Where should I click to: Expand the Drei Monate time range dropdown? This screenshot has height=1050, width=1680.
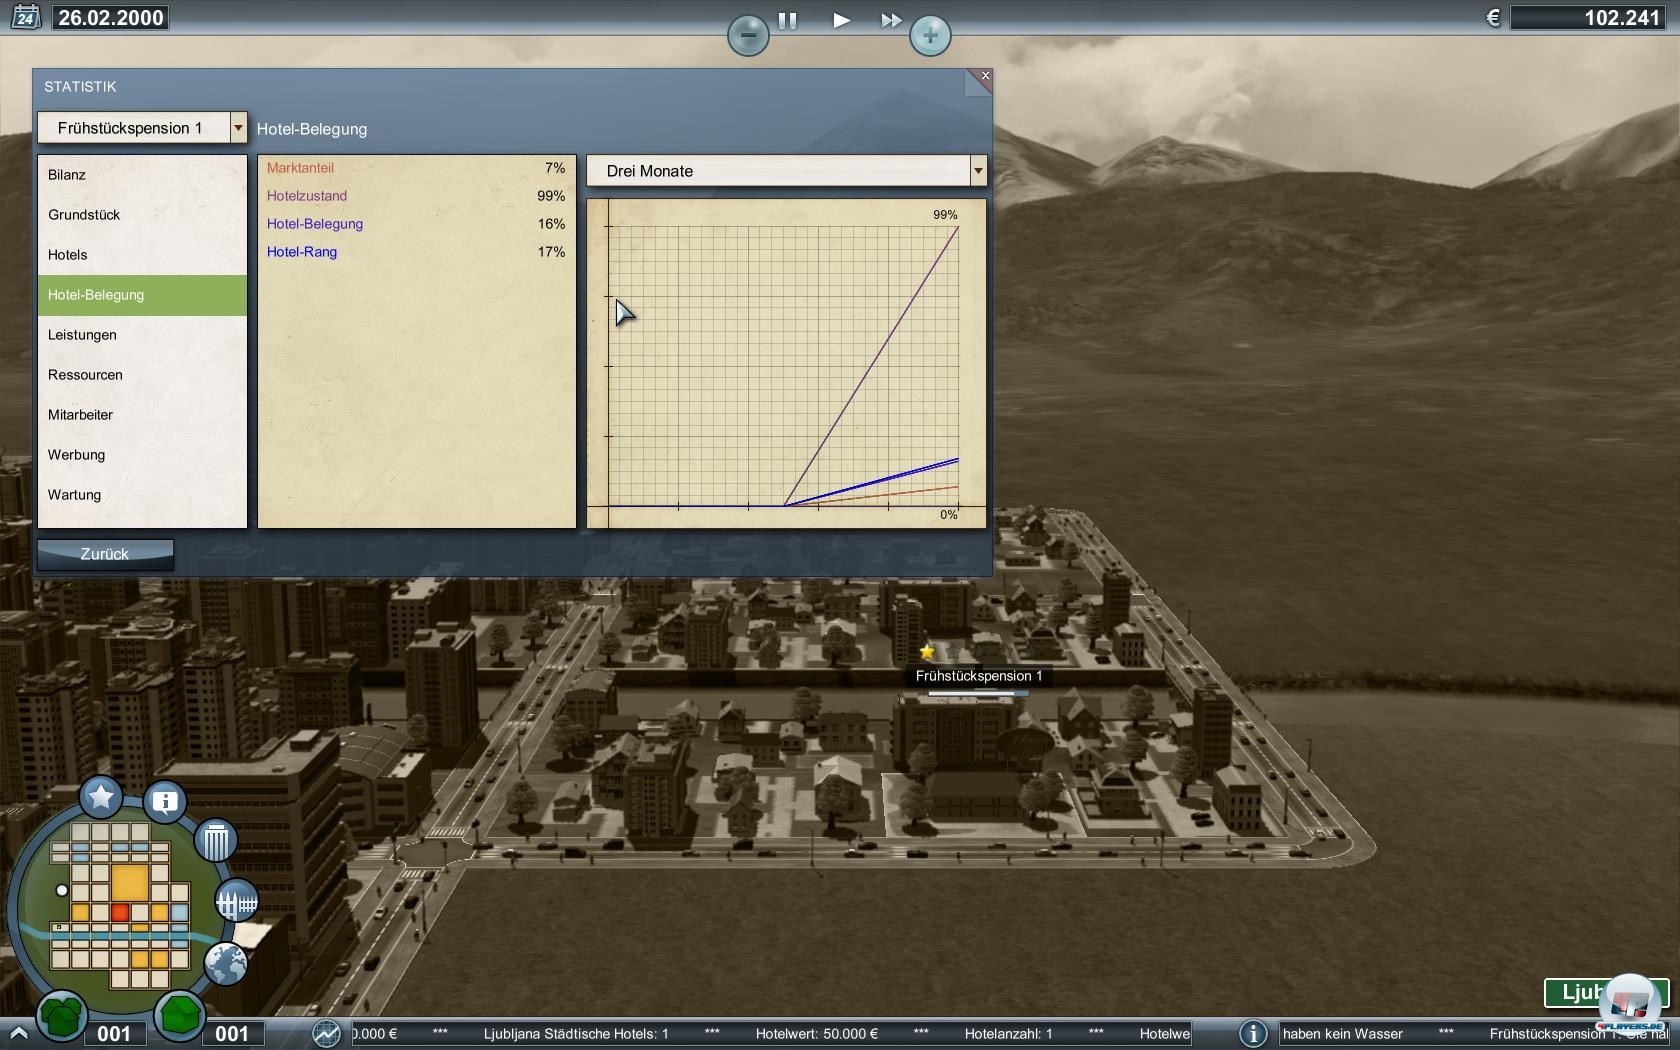pos(786,171)
